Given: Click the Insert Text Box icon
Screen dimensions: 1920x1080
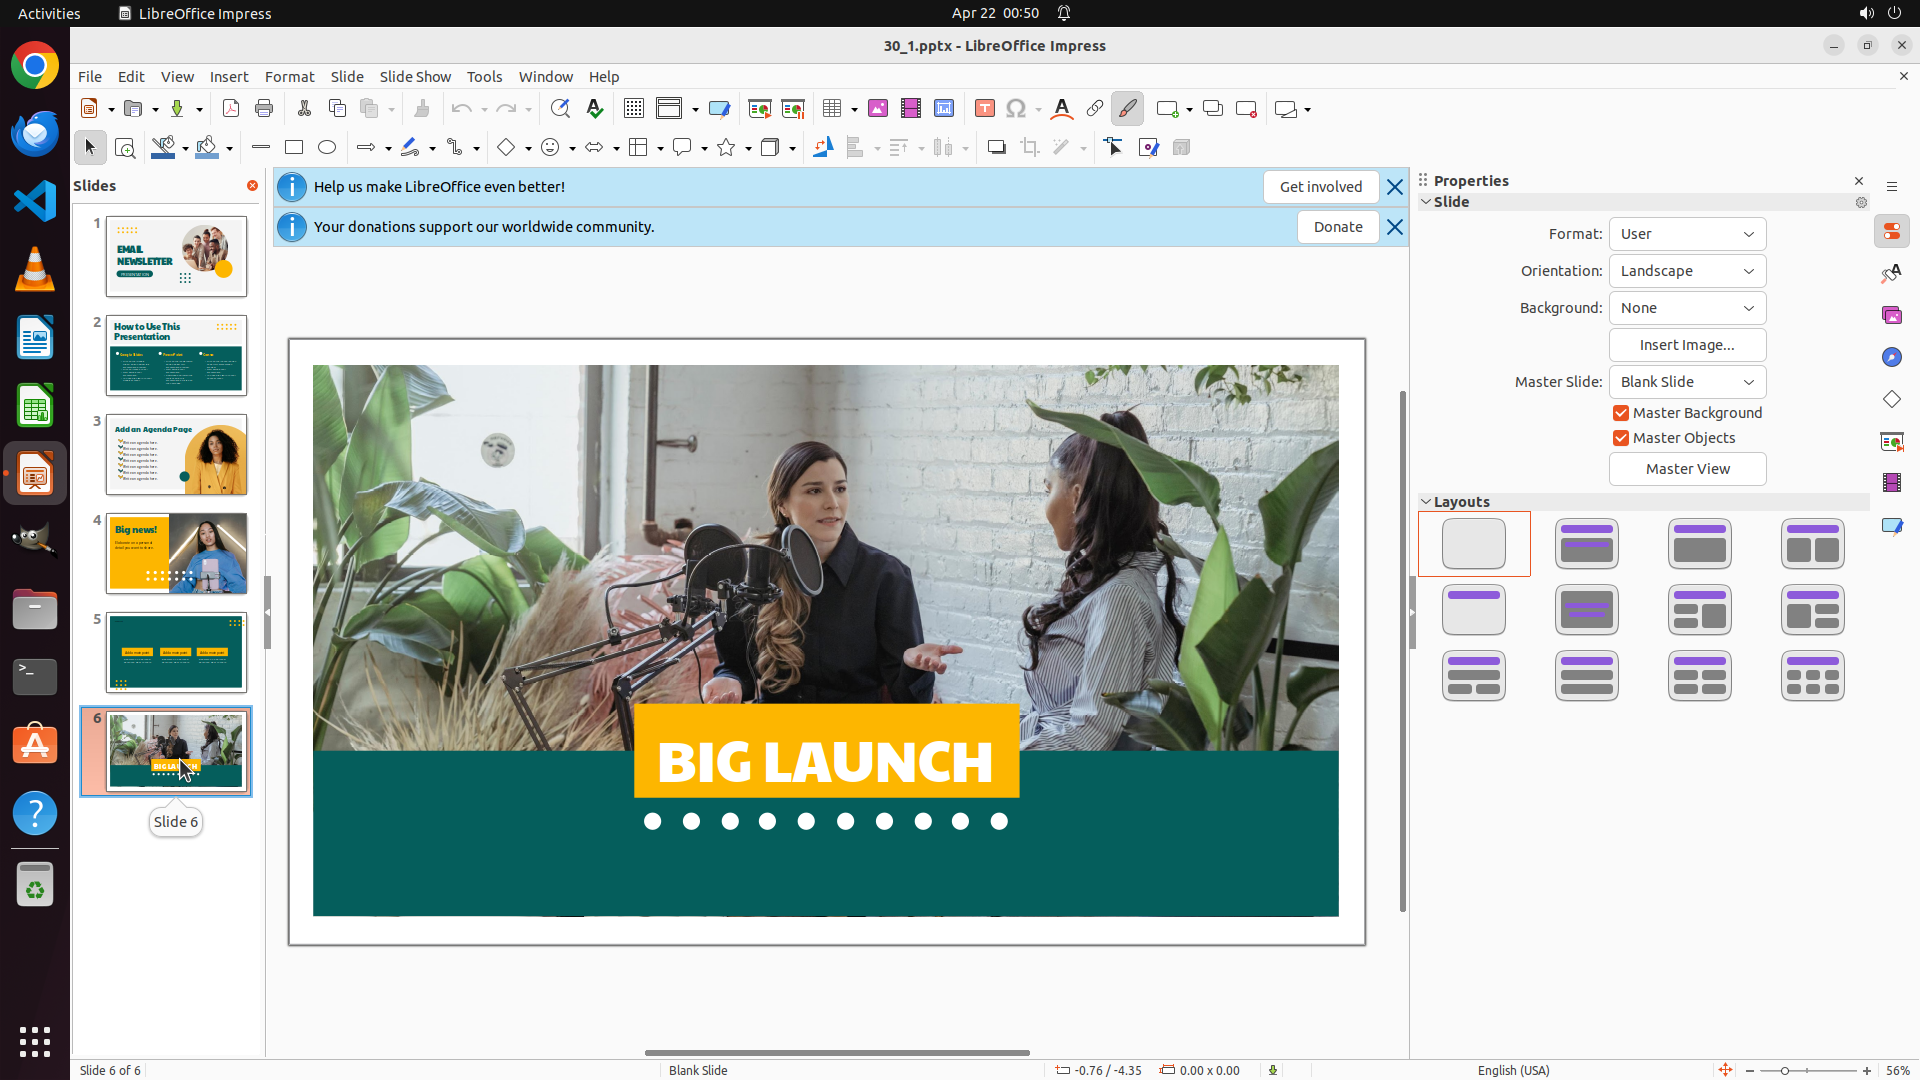Looking at the screenshot, I should 984,109.
